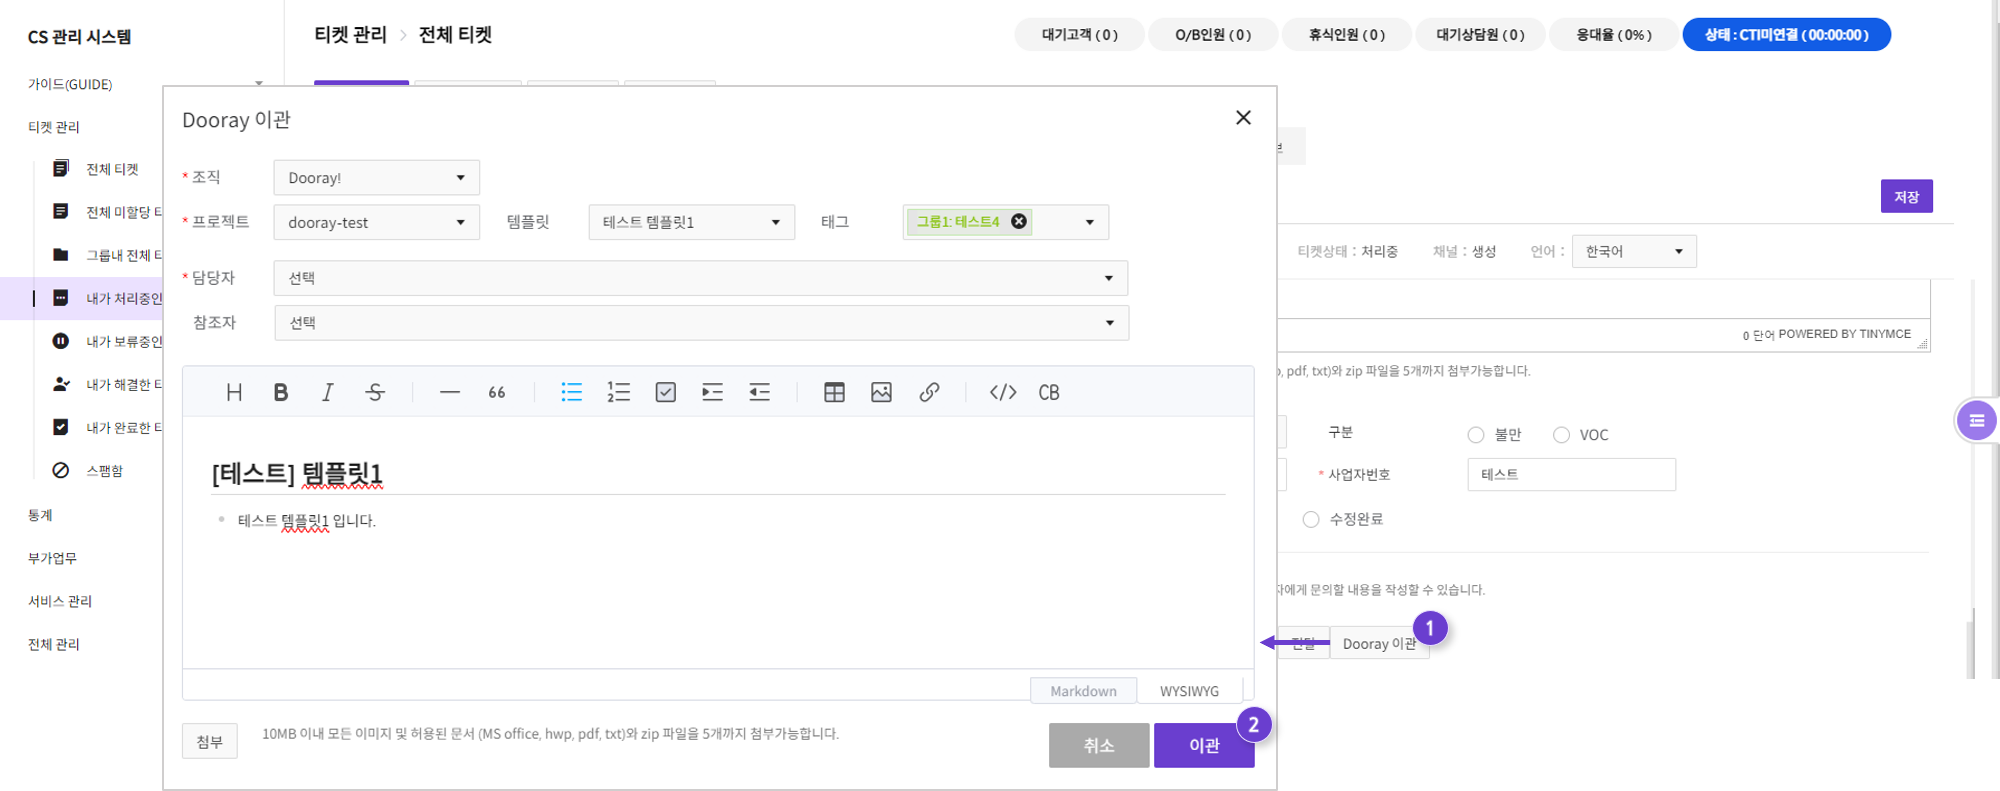Open the 티켓 관리 sidebar menu
2000x791 pixels.
click(54, 127)
